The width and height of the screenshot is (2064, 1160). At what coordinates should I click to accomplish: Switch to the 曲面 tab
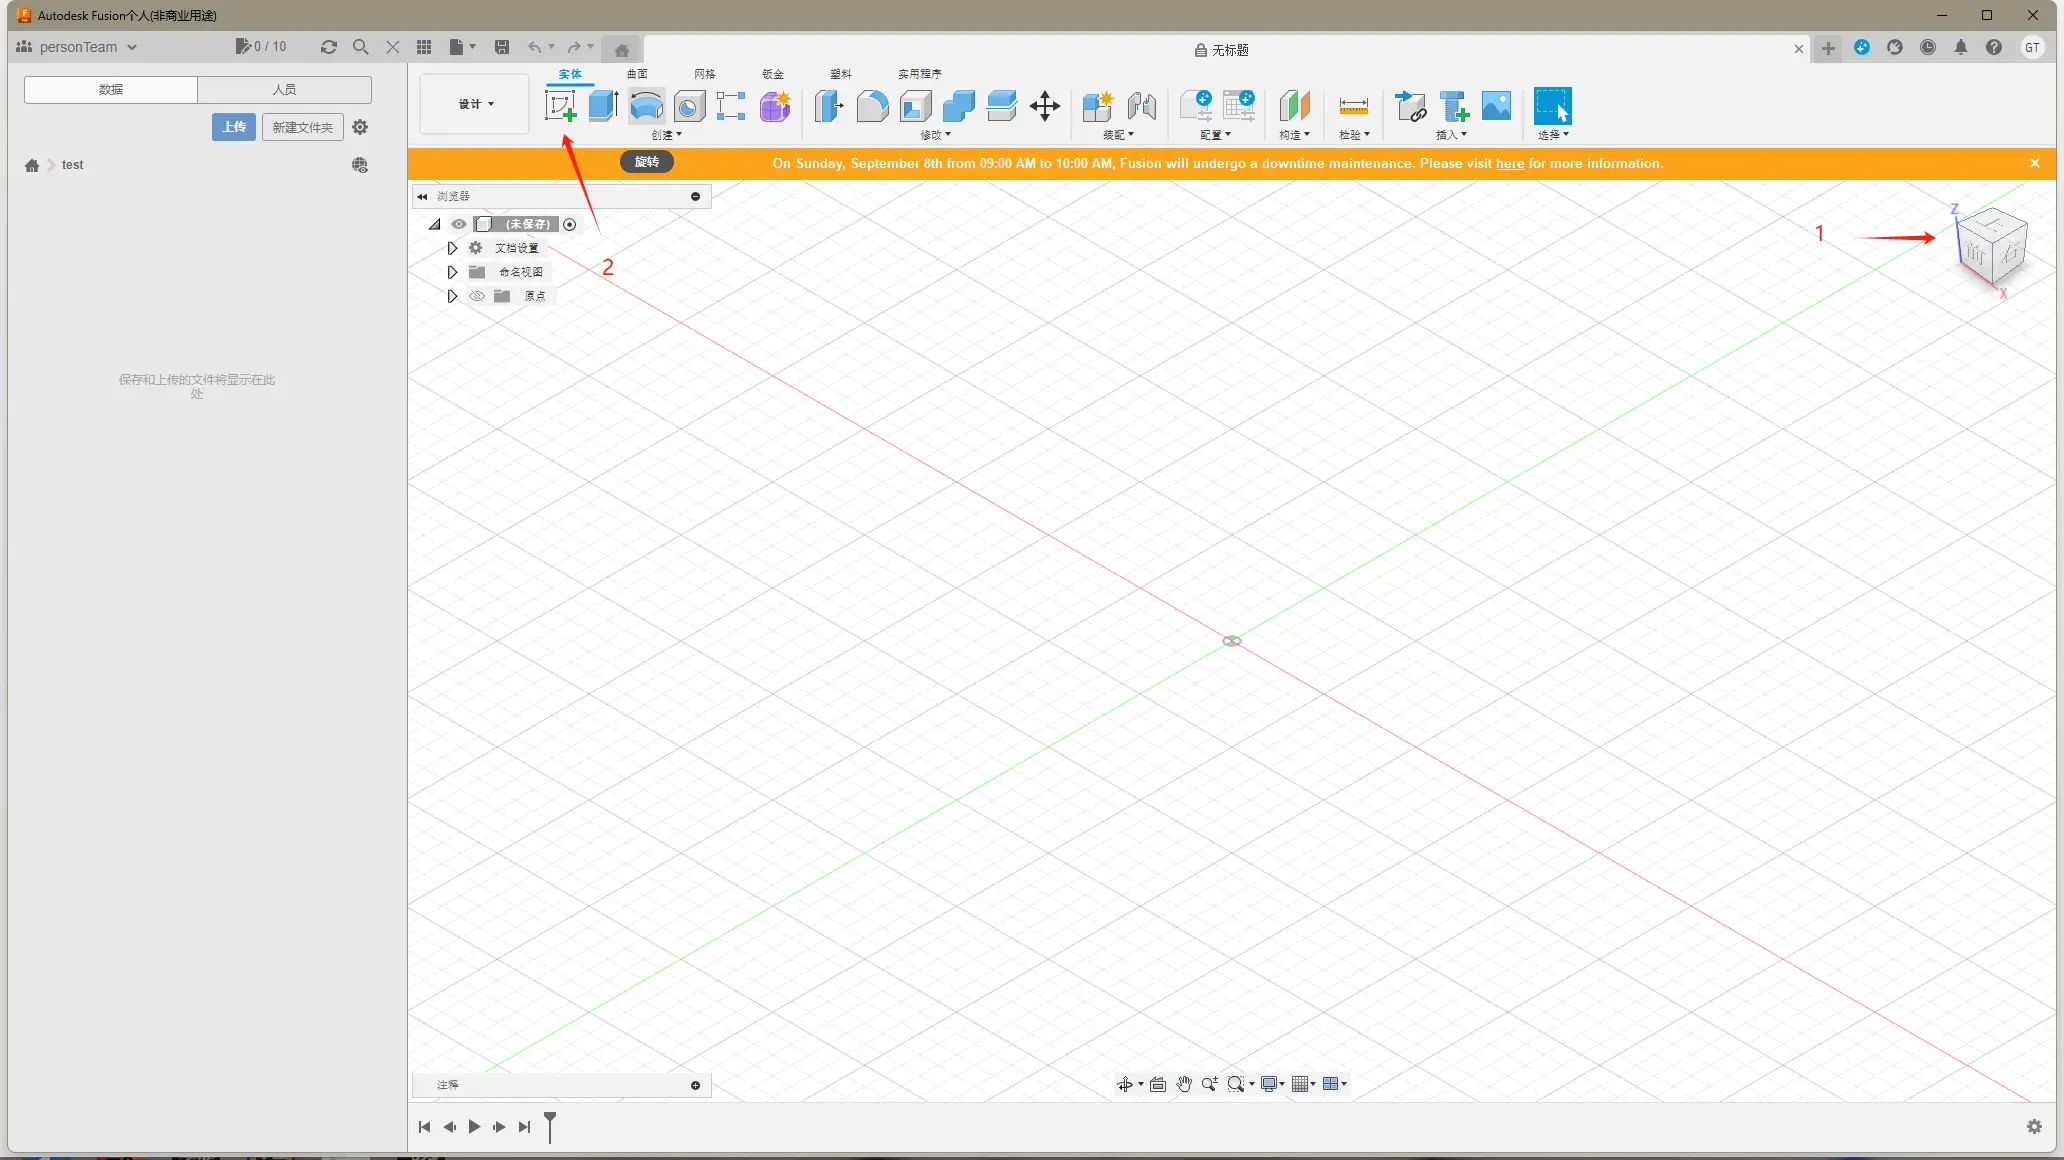pyautogui.click(x=637, y=74)
